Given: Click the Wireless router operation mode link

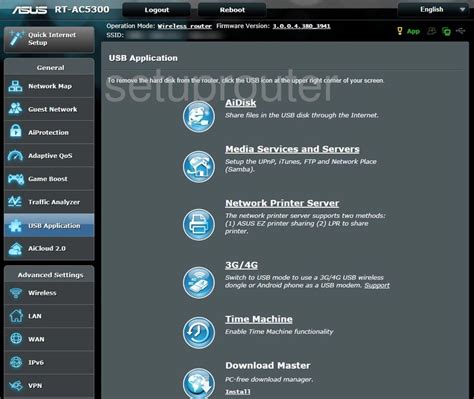Looking at the screenshot, I should point(185,26).
